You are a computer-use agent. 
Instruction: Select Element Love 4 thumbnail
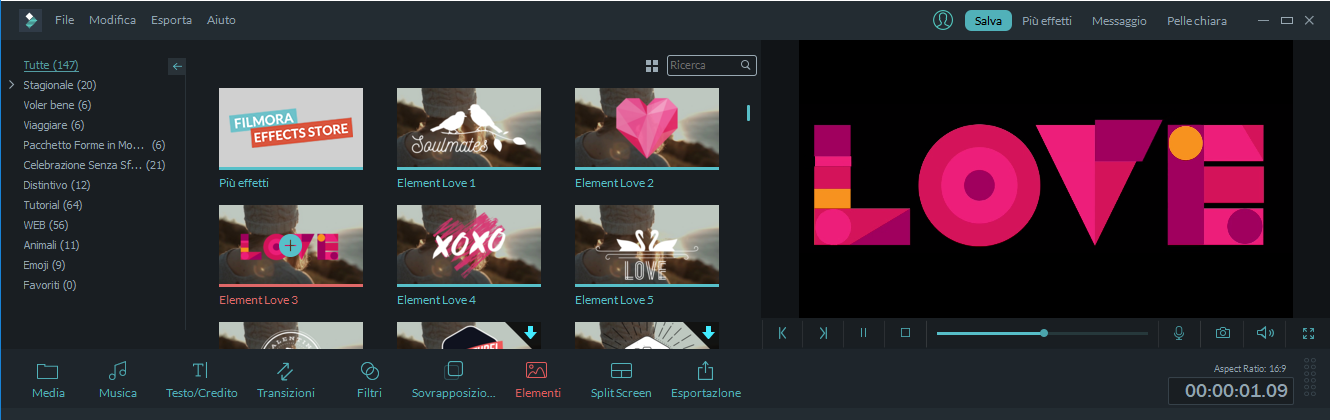469,245
